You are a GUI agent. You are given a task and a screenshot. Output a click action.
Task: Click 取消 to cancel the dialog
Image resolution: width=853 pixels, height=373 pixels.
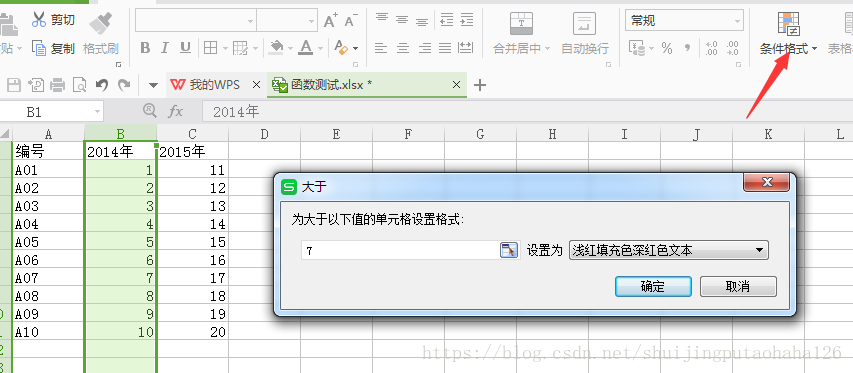738,287
